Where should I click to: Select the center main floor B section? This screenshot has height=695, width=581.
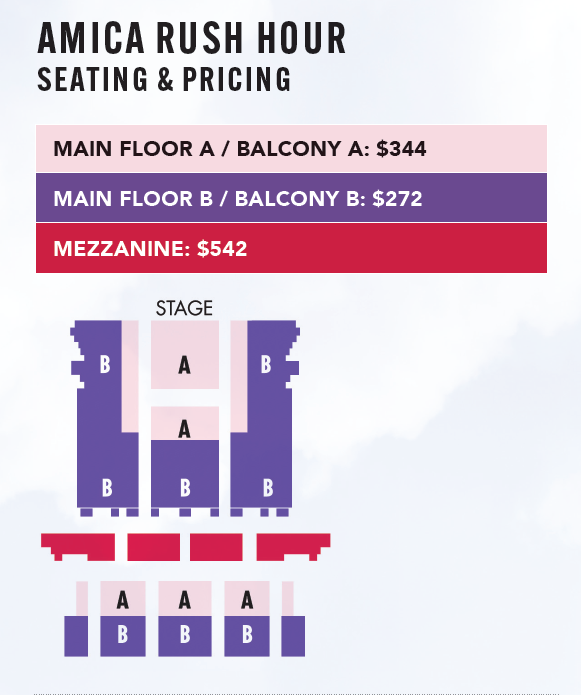click(185, 474)
